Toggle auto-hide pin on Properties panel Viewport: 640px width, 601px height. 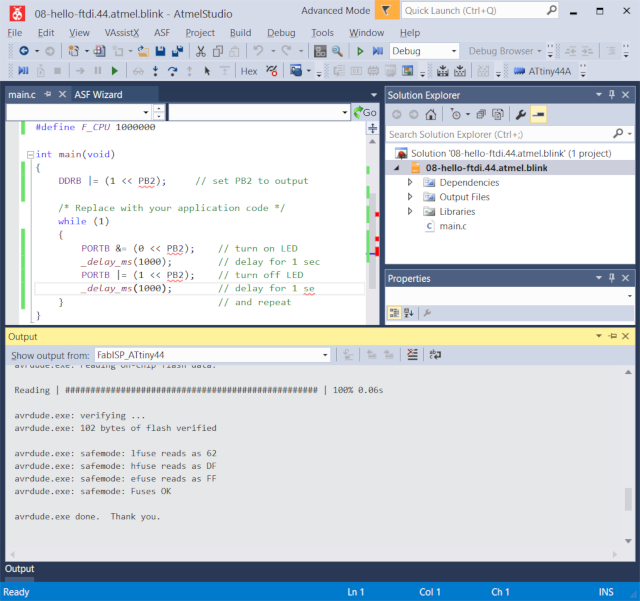pyautogui.click(x=611, y=278)
